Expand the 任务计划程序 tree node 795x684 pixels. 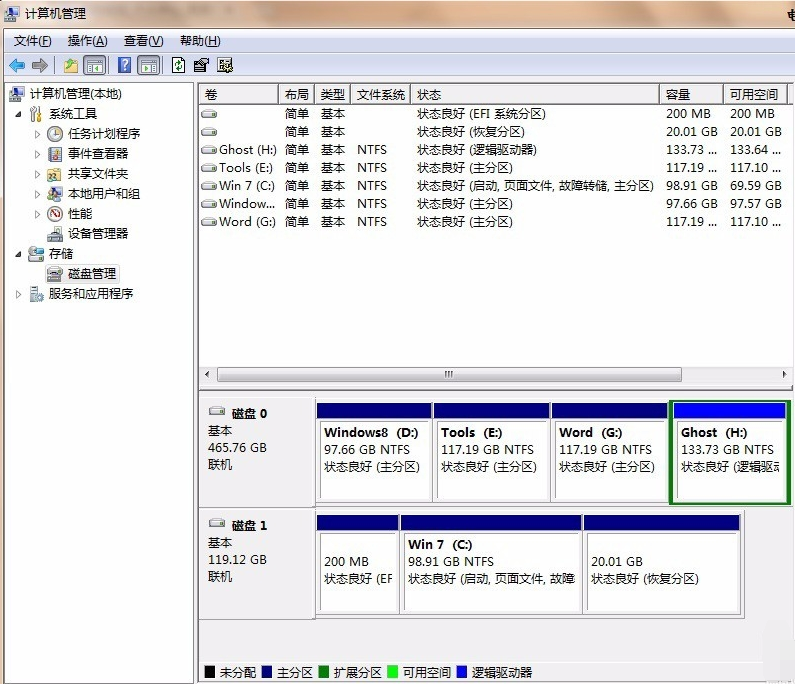point(38,133)
